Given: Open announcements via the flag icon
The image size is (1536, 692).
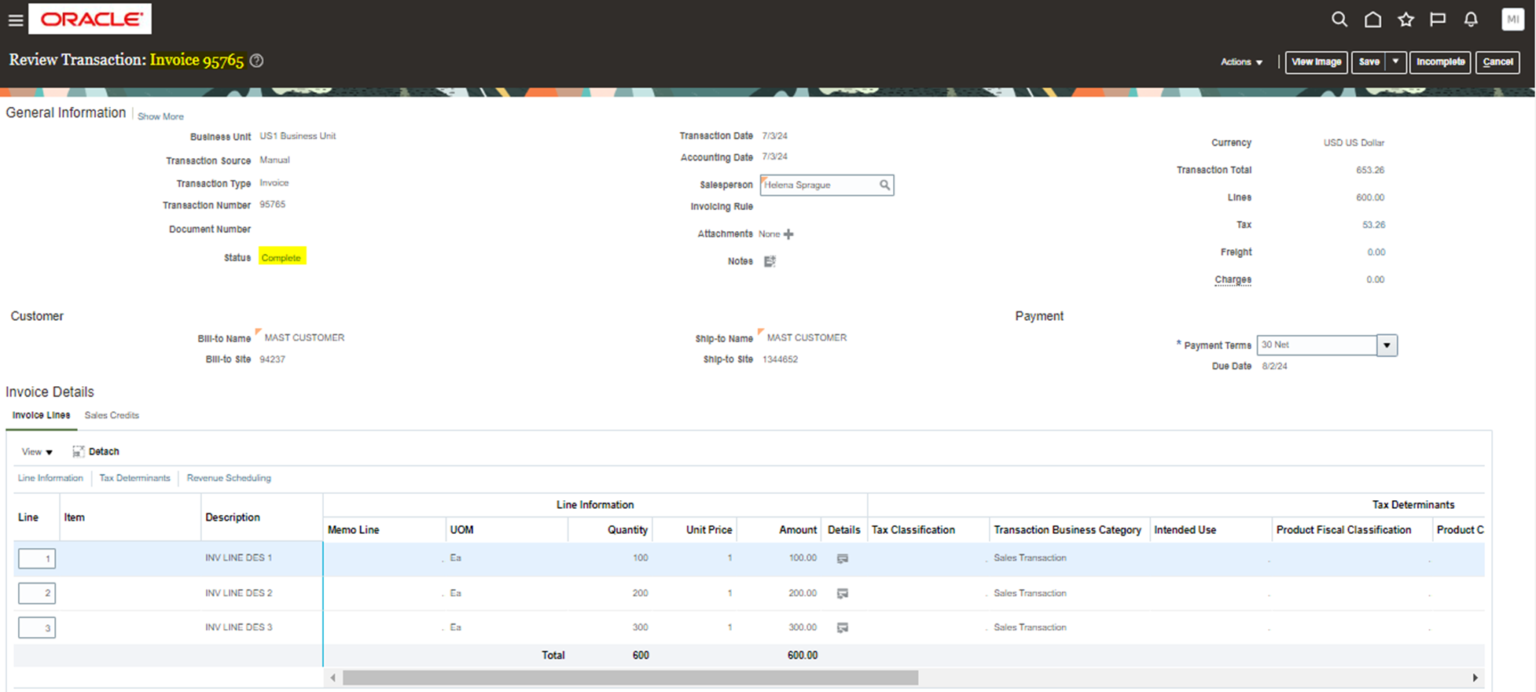Looking at the screenshot, I should pyautogui.click(x=1437, y=19).
